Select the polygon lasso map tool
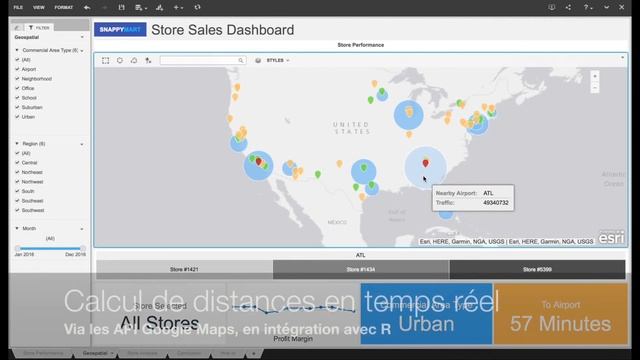The image size is (640, 360). click(134, 60)
